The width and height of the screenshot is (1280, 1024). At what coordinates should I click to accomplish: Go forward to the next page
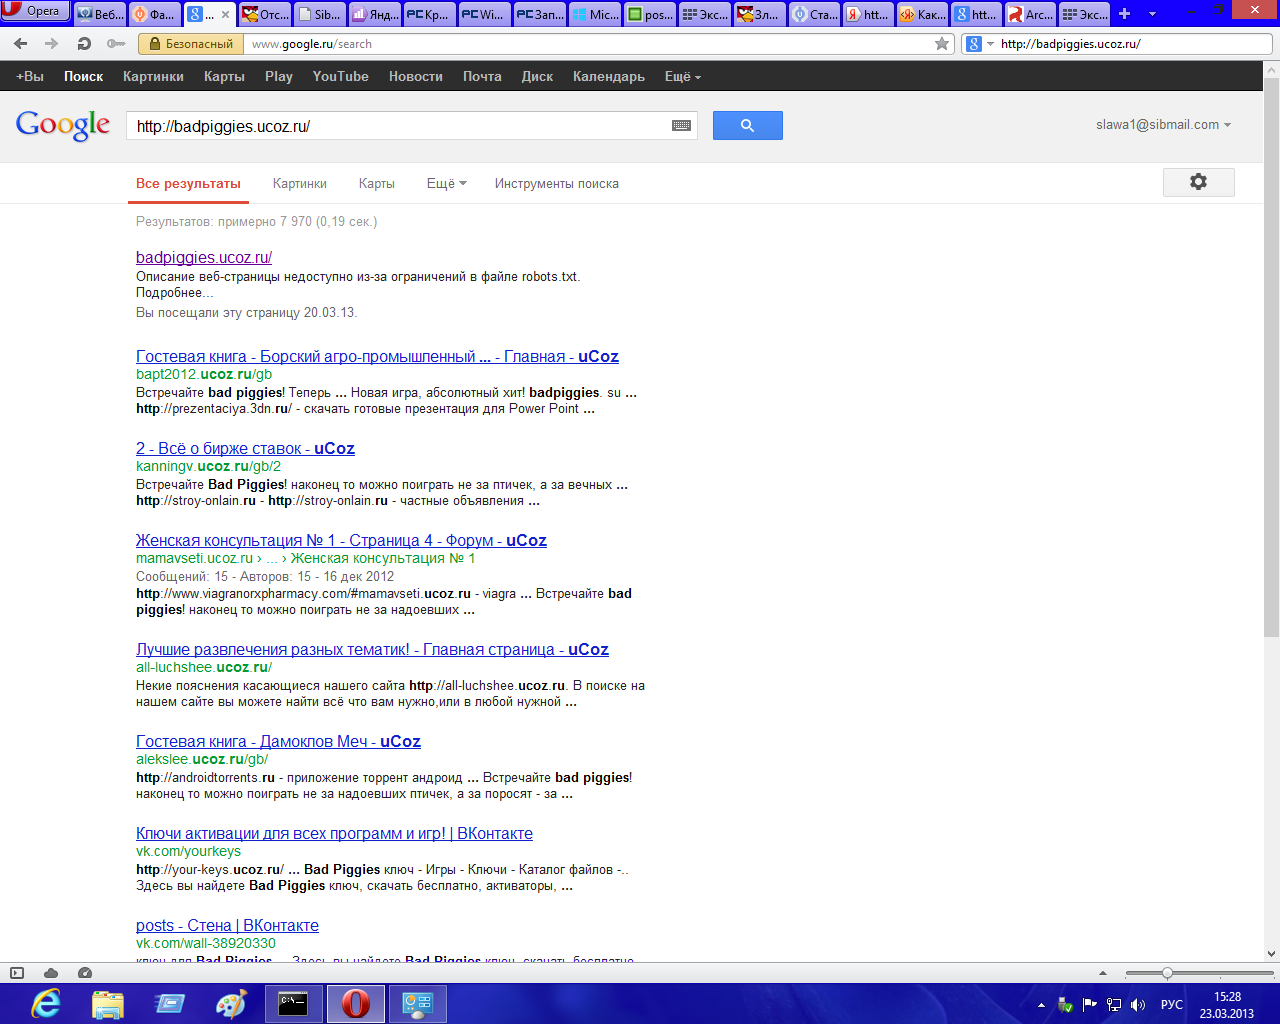[x=52, y=44]
